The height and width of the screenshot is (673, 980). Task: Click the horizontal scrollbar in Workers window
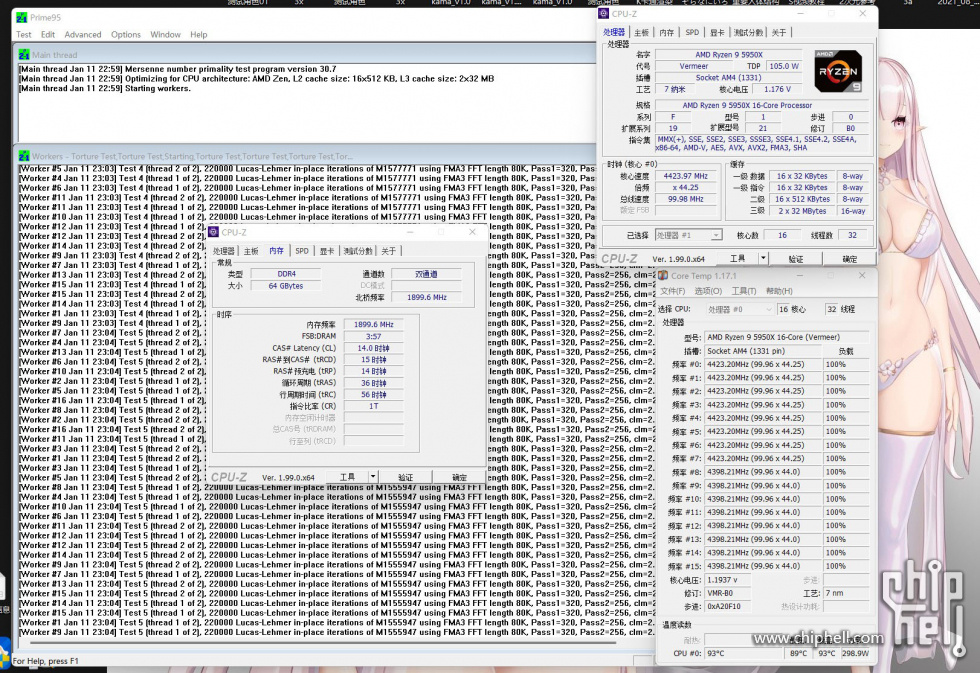325,643
